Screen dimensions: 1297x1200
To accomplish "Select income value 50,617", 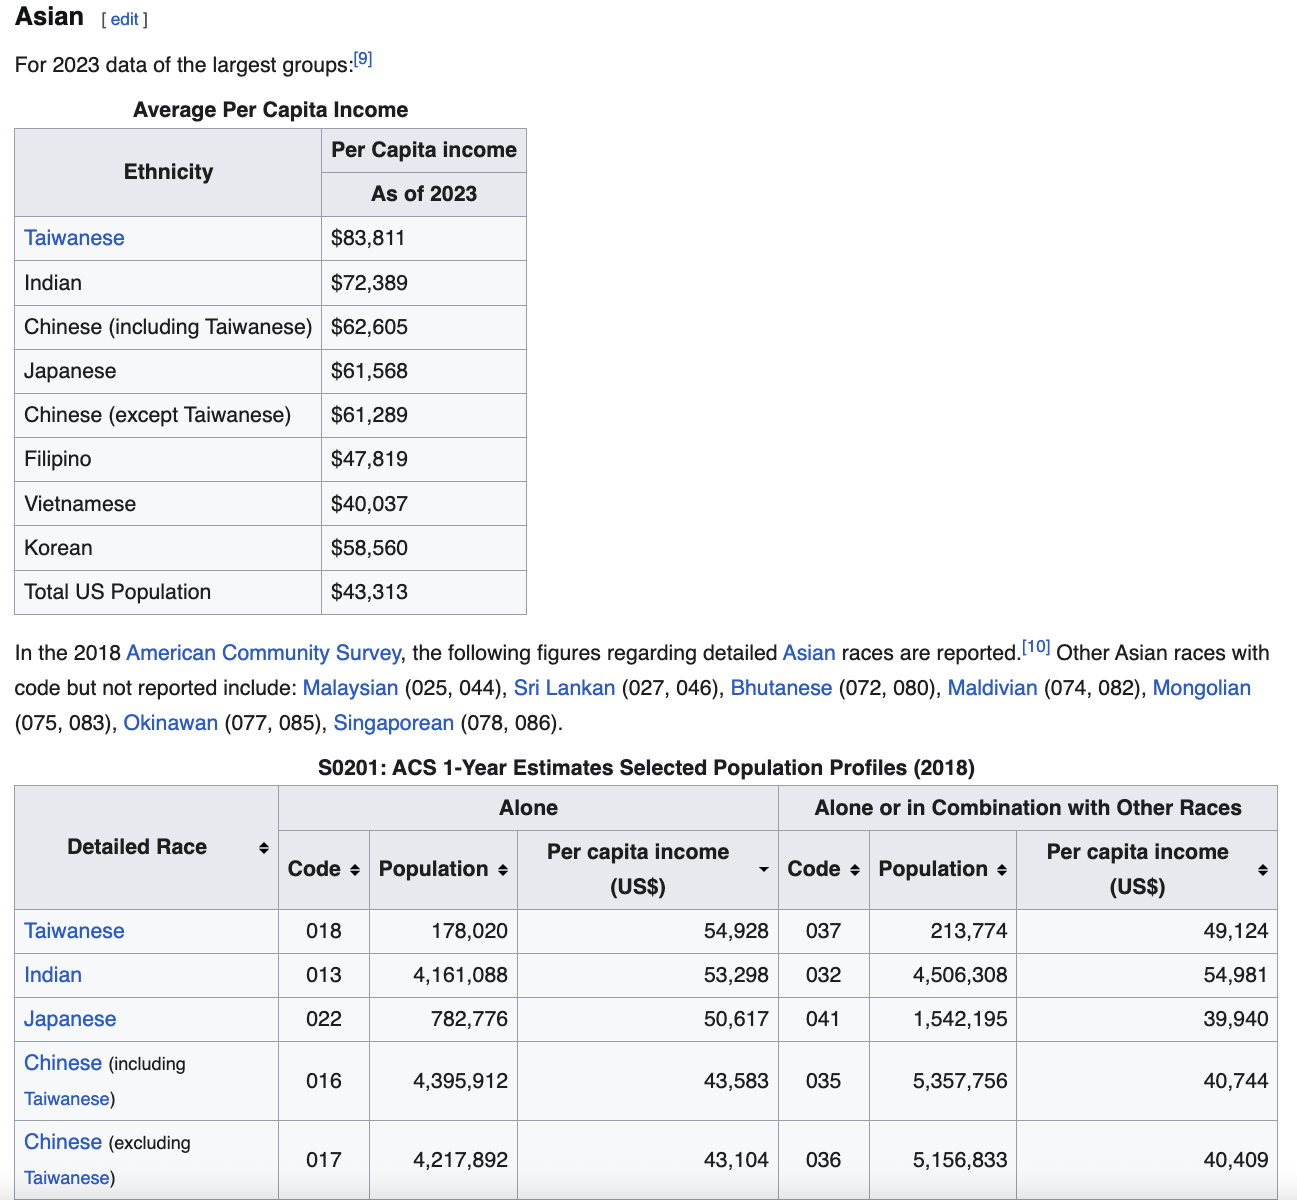I will point(736,1019).
